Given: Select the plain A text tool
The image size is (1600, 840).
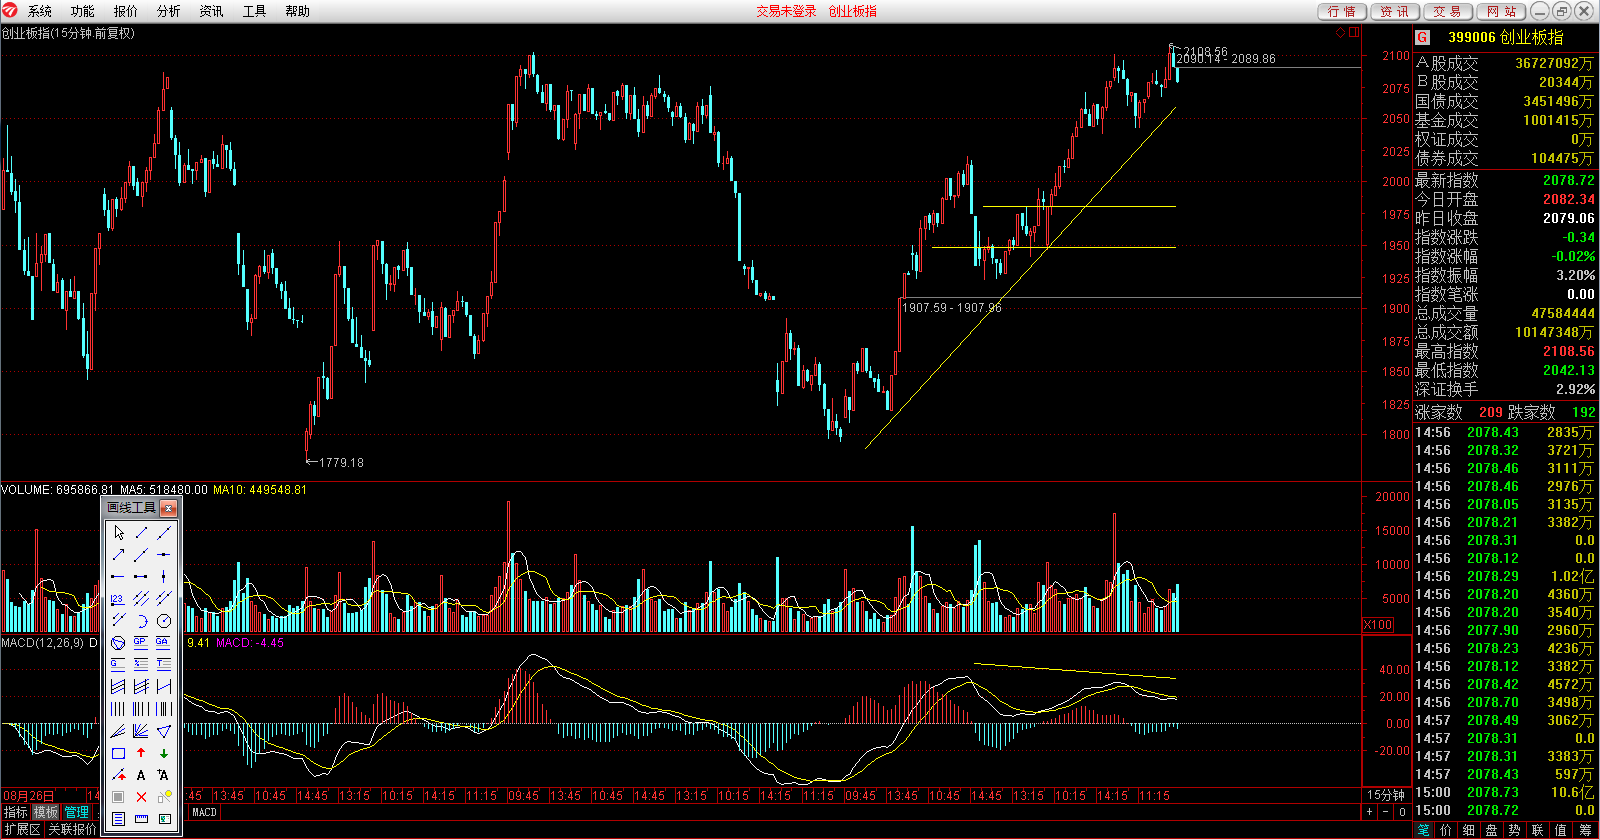Looking at the screenshot, I should 141,775.
